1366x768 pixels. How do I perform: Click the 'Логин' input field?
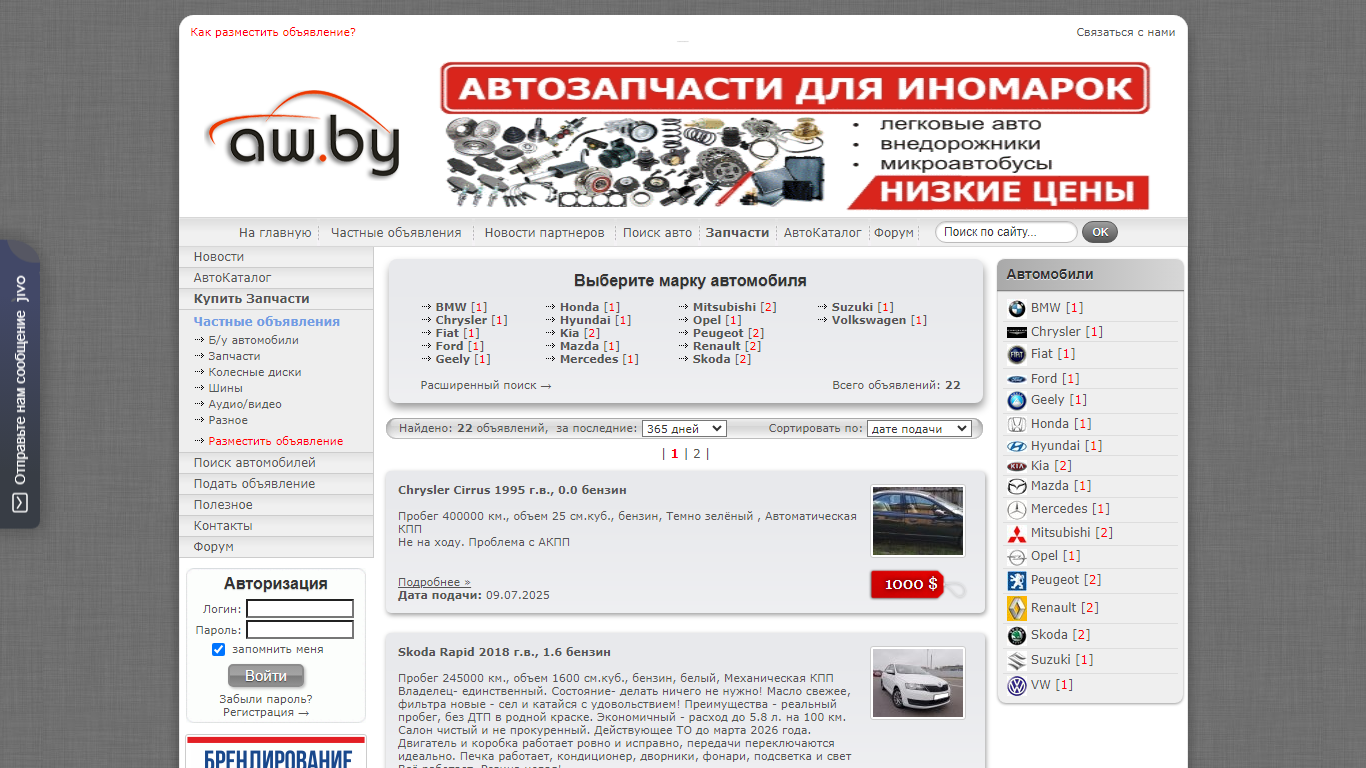pyautogui.click(x=300, y=609)
